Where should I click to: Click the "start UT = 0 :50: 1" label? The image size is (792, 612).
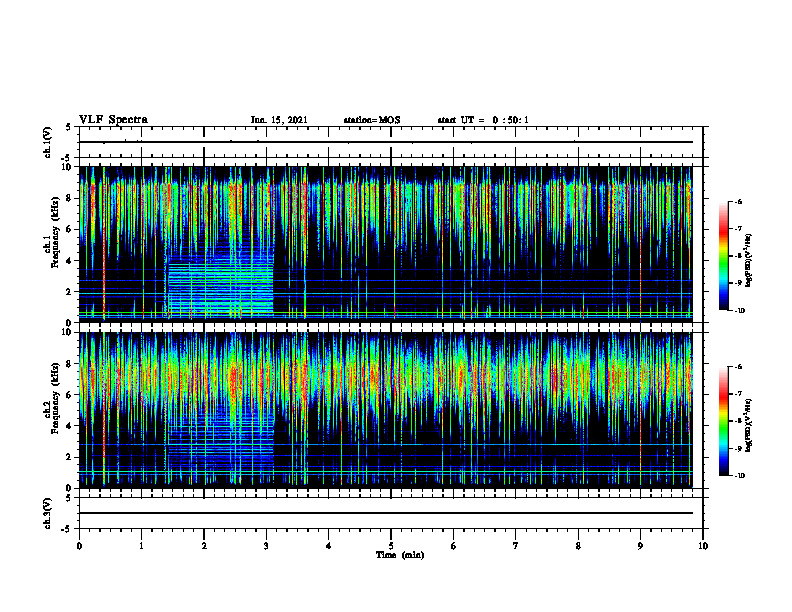pyautogui.click(x=483, y=120)
